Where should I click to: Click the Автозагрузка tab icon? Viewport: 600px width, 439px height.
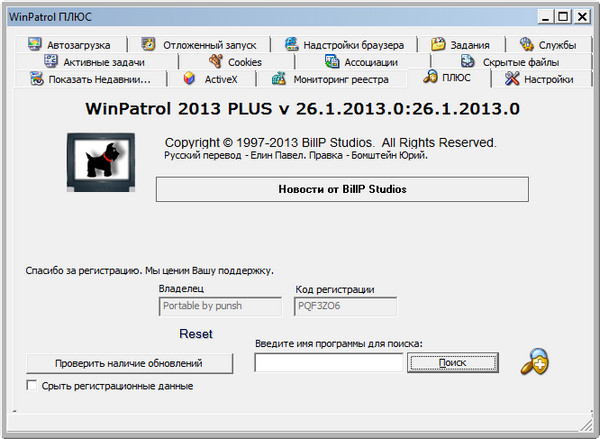coord(34,44)
